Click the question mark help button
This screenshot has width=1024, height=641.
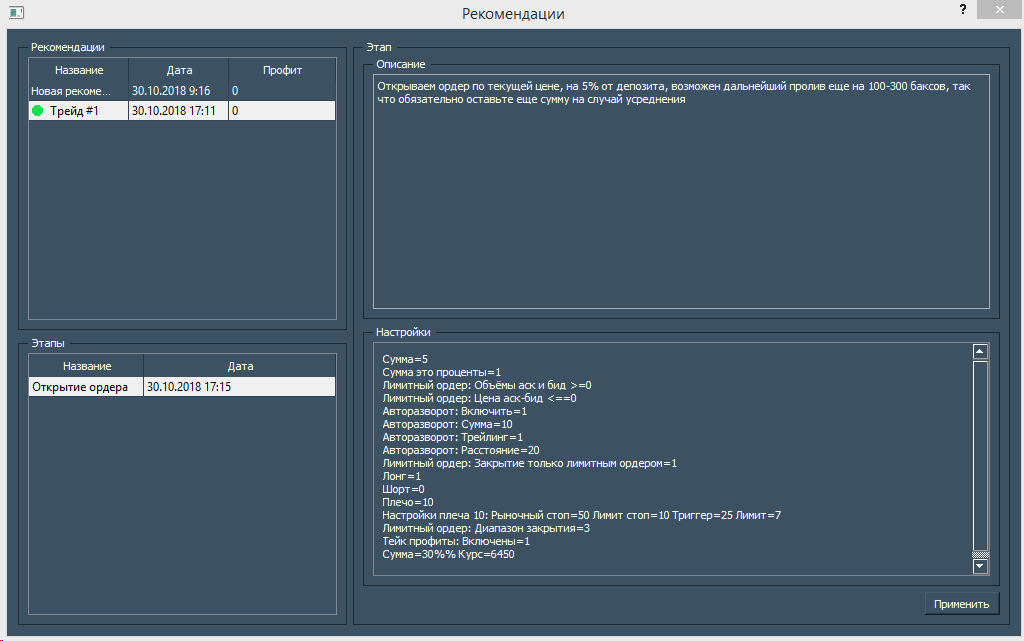click(962, 9)
